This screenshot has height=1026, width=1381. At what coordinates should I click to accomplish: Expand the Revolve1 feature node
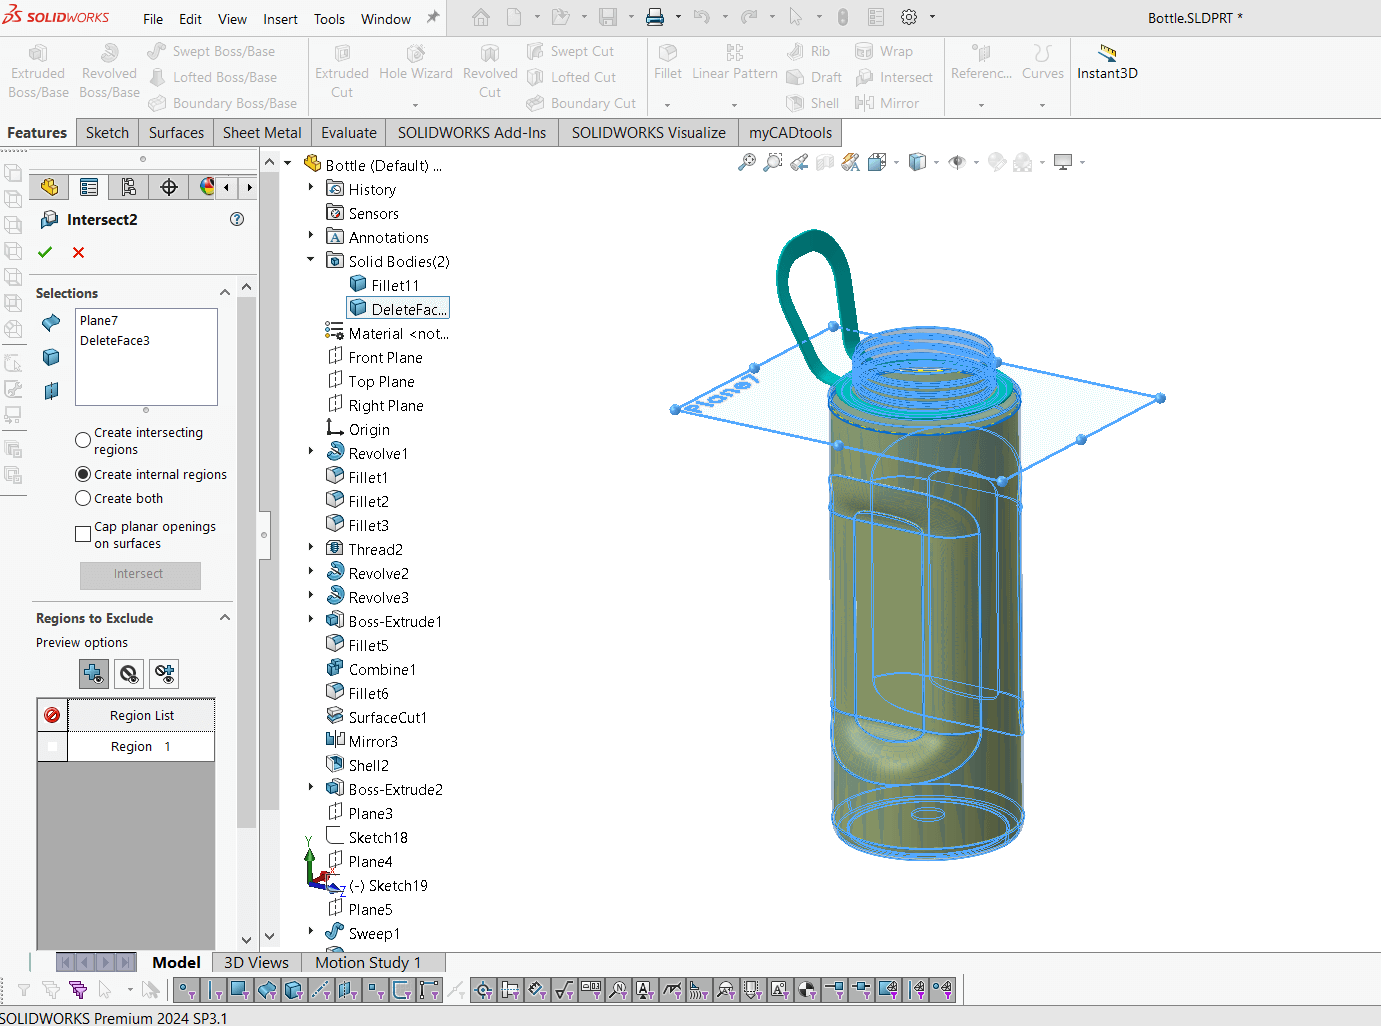click(311, 453)
